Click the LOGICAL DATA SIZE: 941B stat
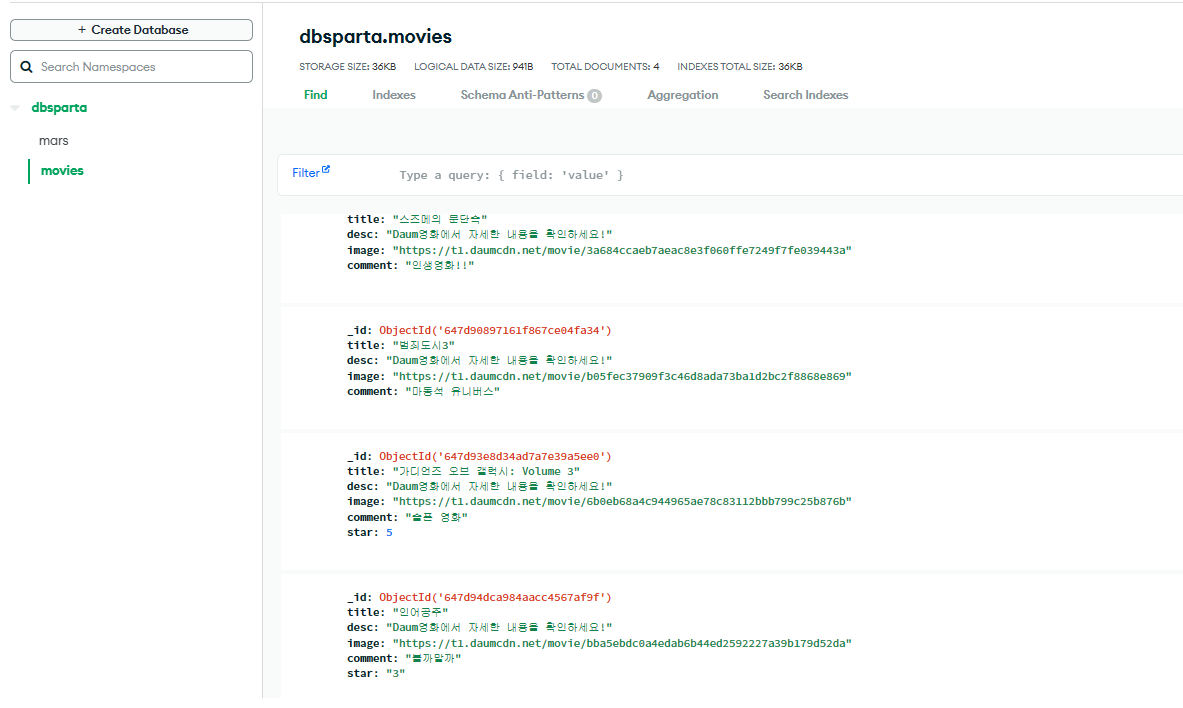This screenshot has width=1183, height=708. (474, 66)
